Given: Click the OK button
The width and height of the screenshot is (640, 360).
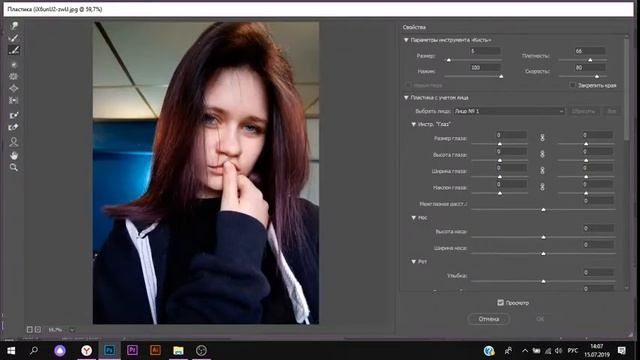Looking at the screenshot, I should (x=540, y=319).
